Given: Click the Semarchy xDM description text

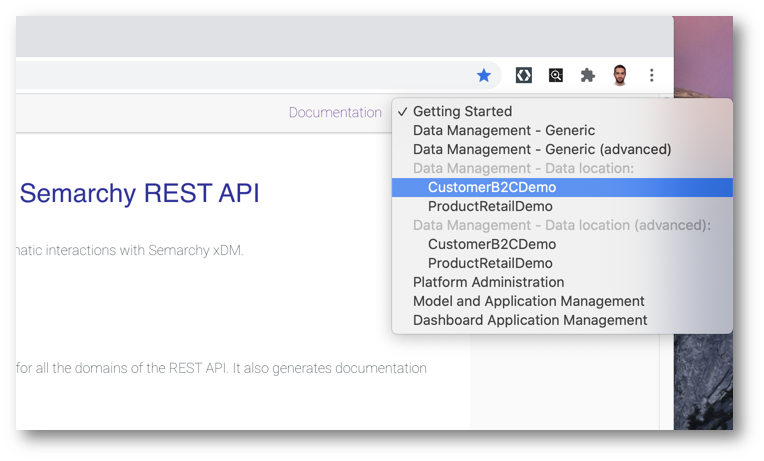Looking at the screenshot, I should [130, 250].
